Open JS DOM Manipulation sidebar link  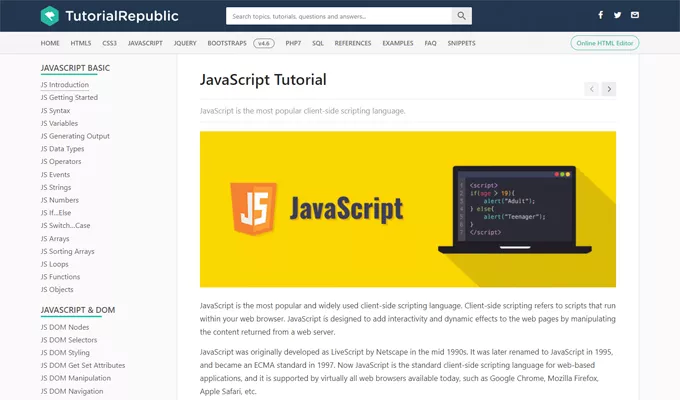(75, 378)
